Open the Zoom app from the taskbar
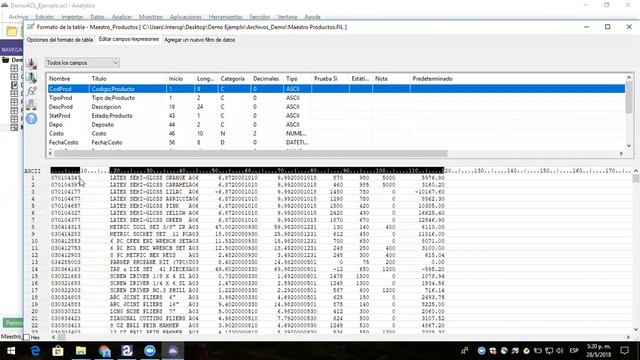The image size is (640, 360). tap(150, 351)
